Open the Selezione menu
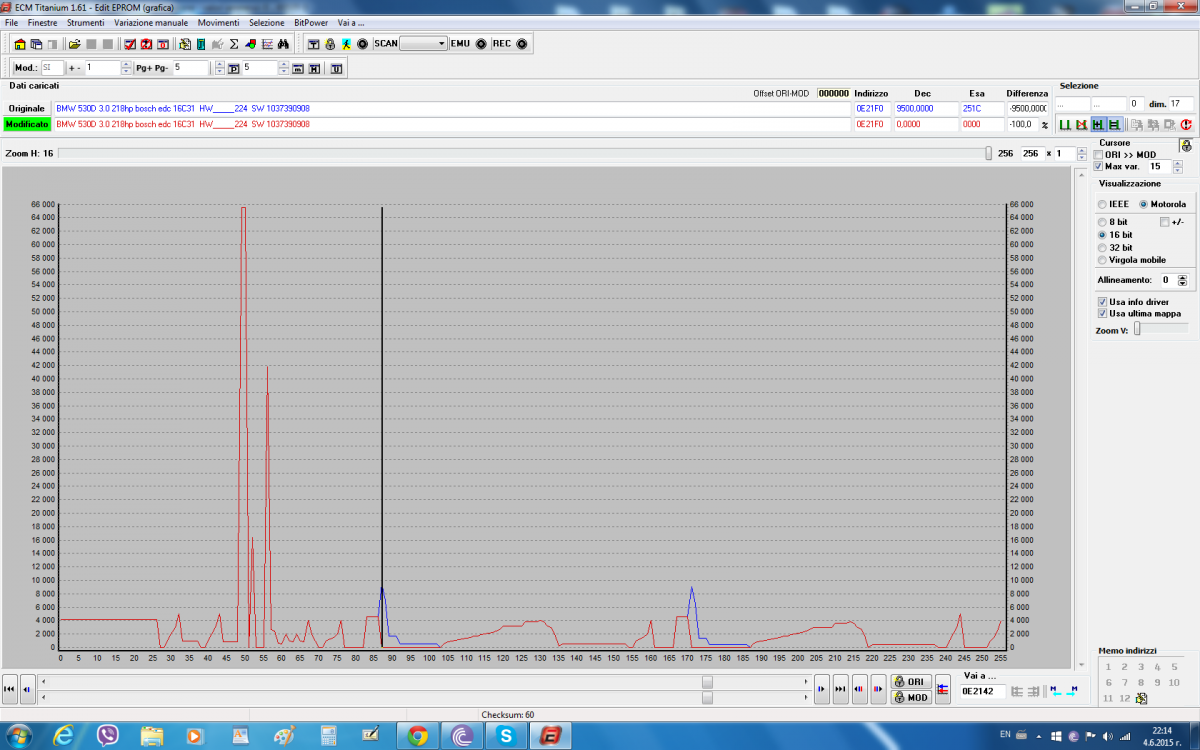 pyautogui.click(x=267, y=22)
